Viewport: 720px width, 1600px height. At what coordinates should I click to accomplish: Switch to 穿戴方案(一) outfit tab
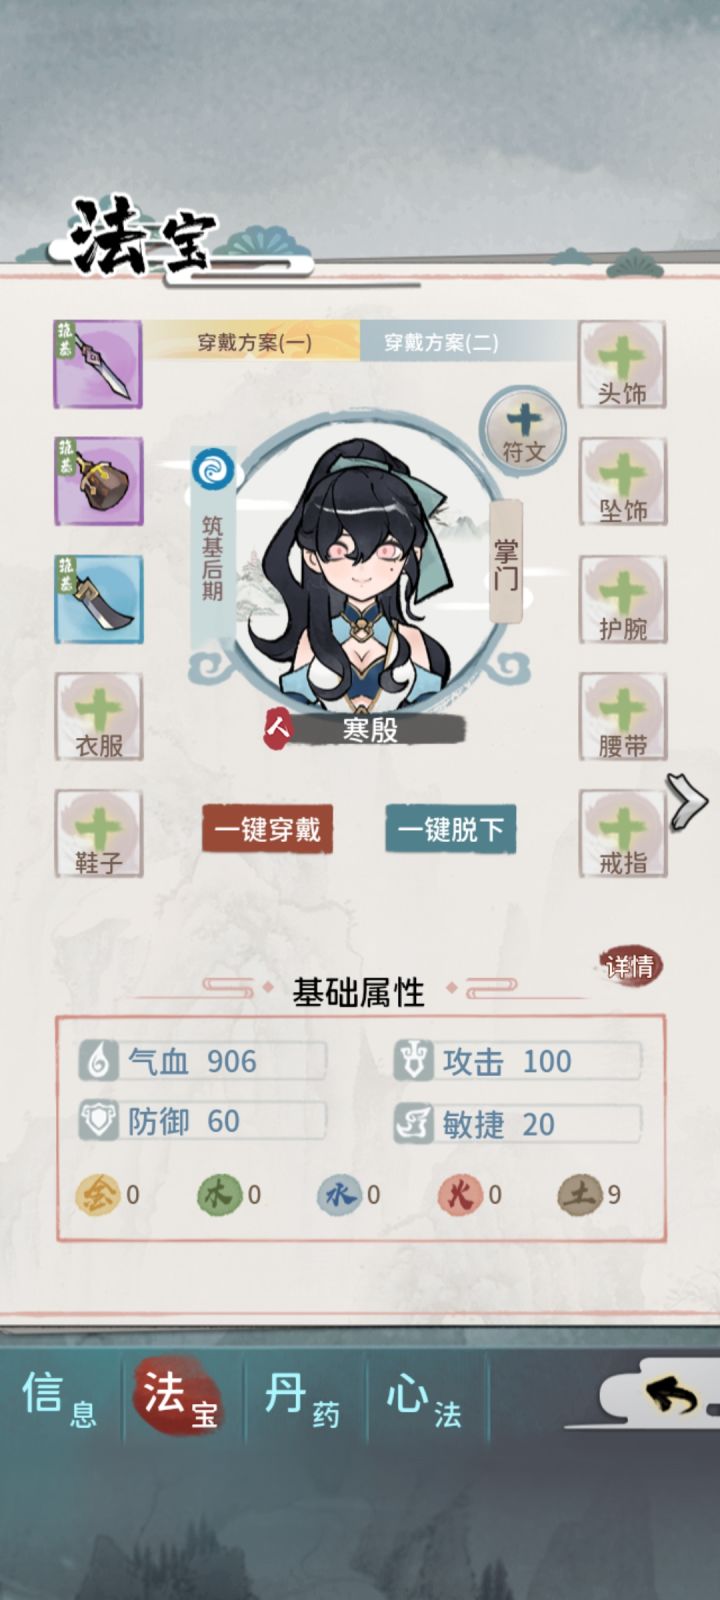pyautogui.click(x=254, y=342)
